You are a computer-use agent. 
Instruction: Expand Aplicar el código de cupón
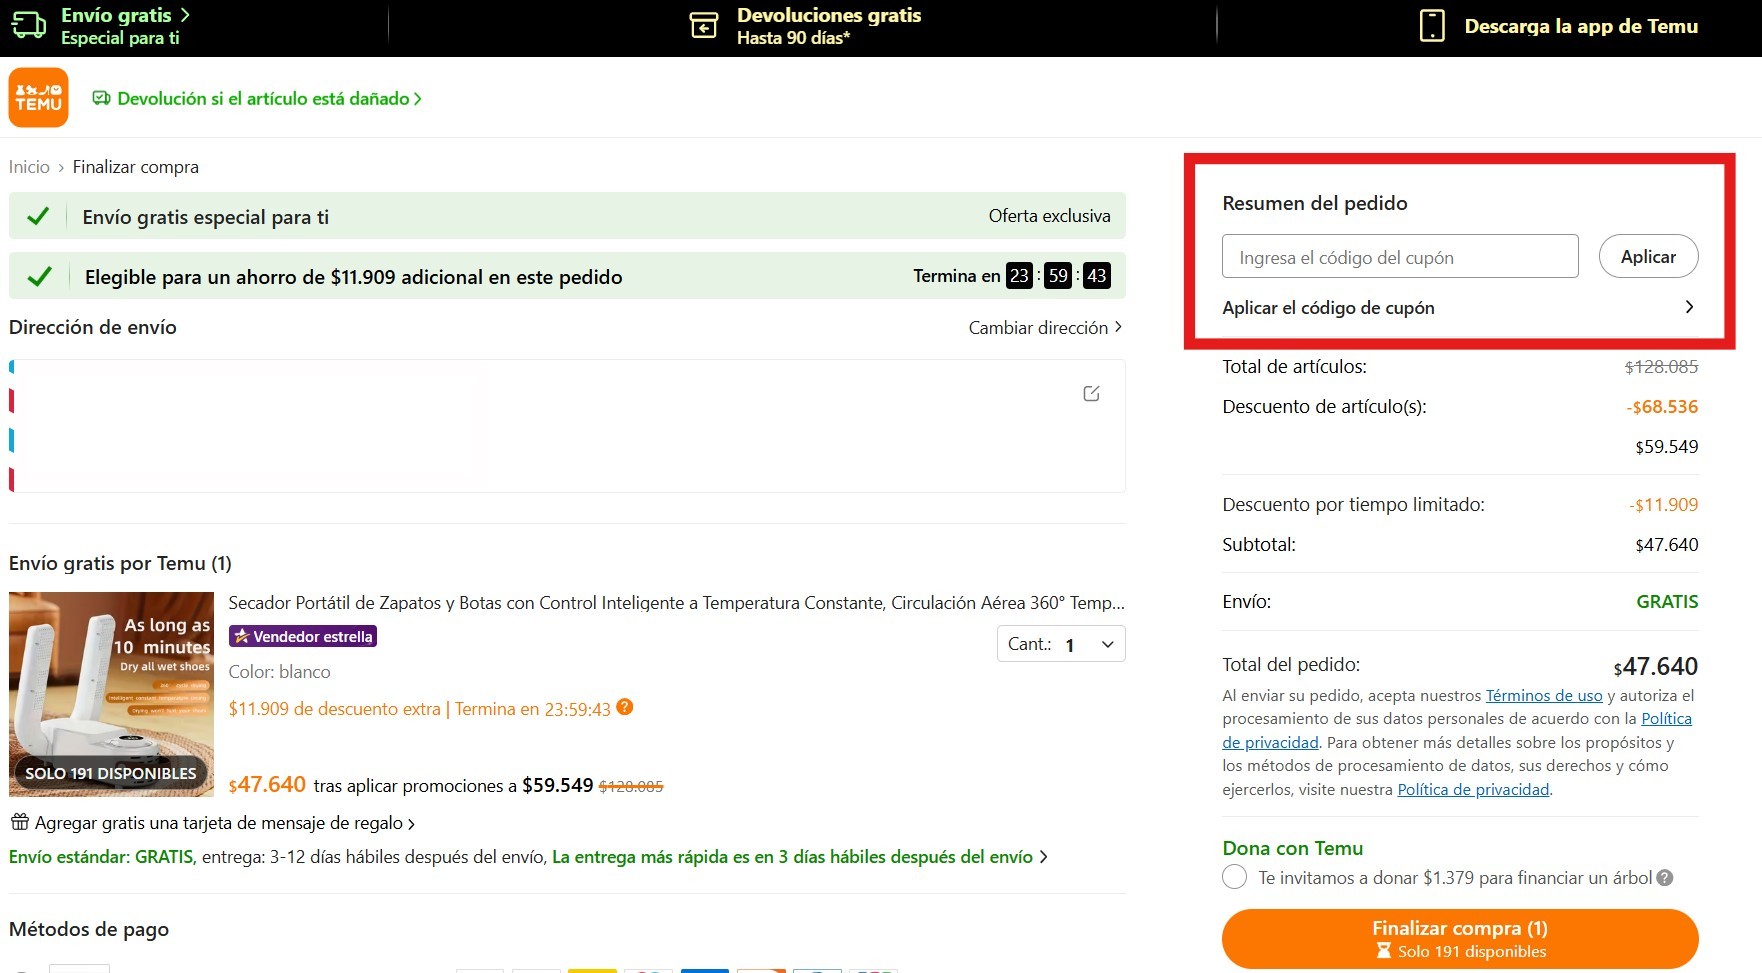pos(1458,308)
